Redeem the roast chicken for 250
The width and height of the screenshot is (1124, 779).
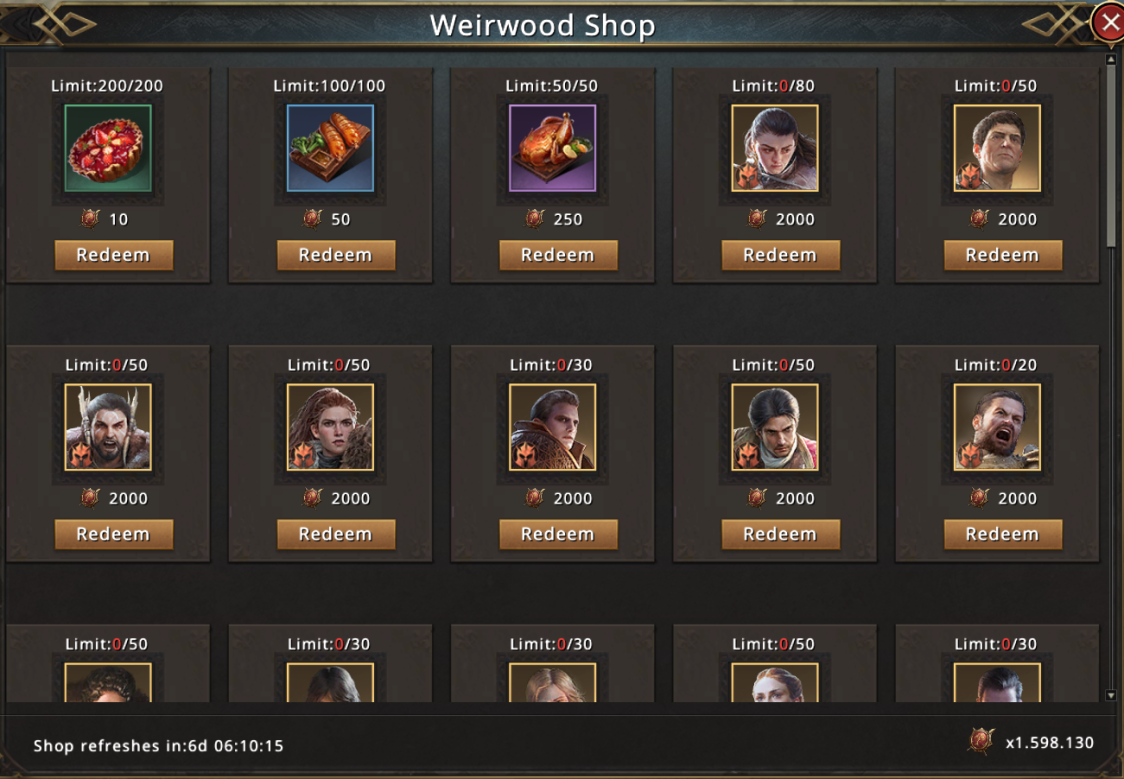click(x=558, y=255)
